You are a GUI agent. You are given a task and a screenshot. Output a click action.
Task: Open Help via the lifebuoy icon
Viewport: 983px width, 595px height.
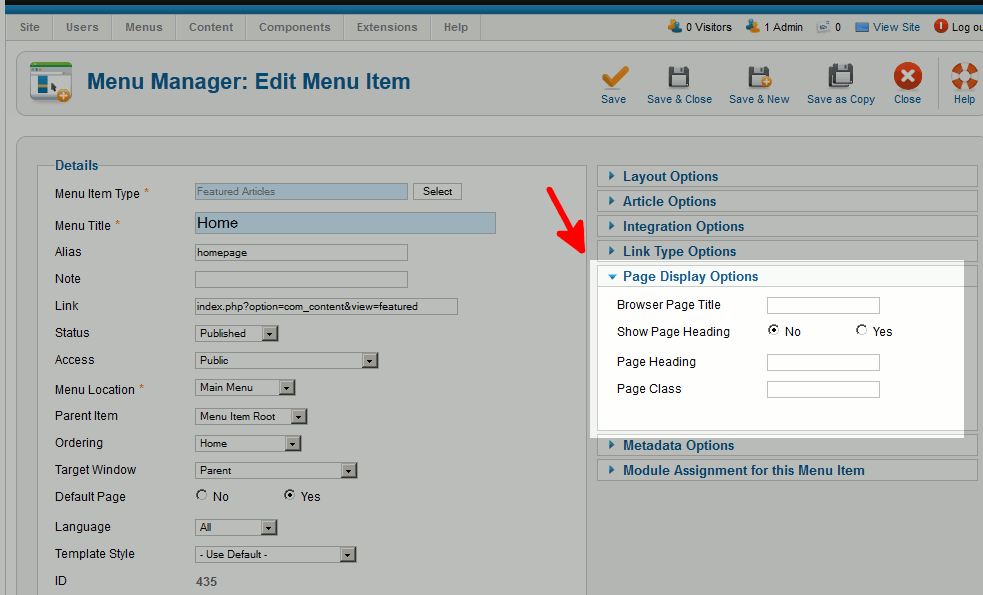(964, 77)
